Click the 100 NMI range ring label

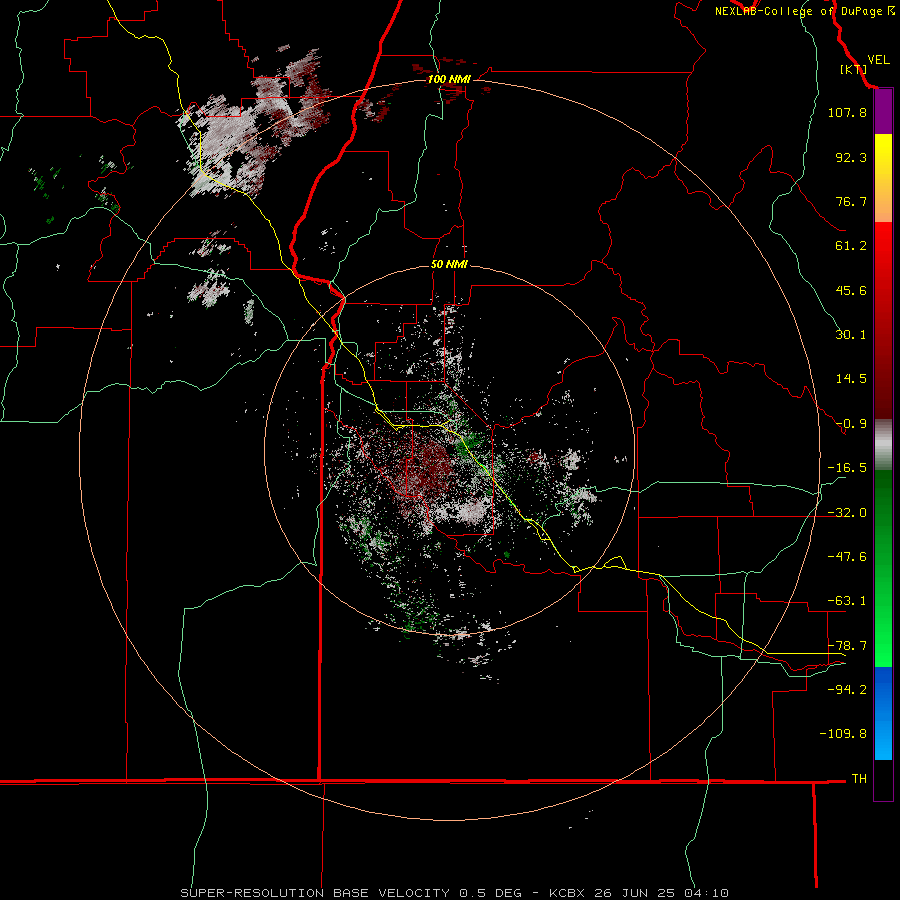click(449, 79)
